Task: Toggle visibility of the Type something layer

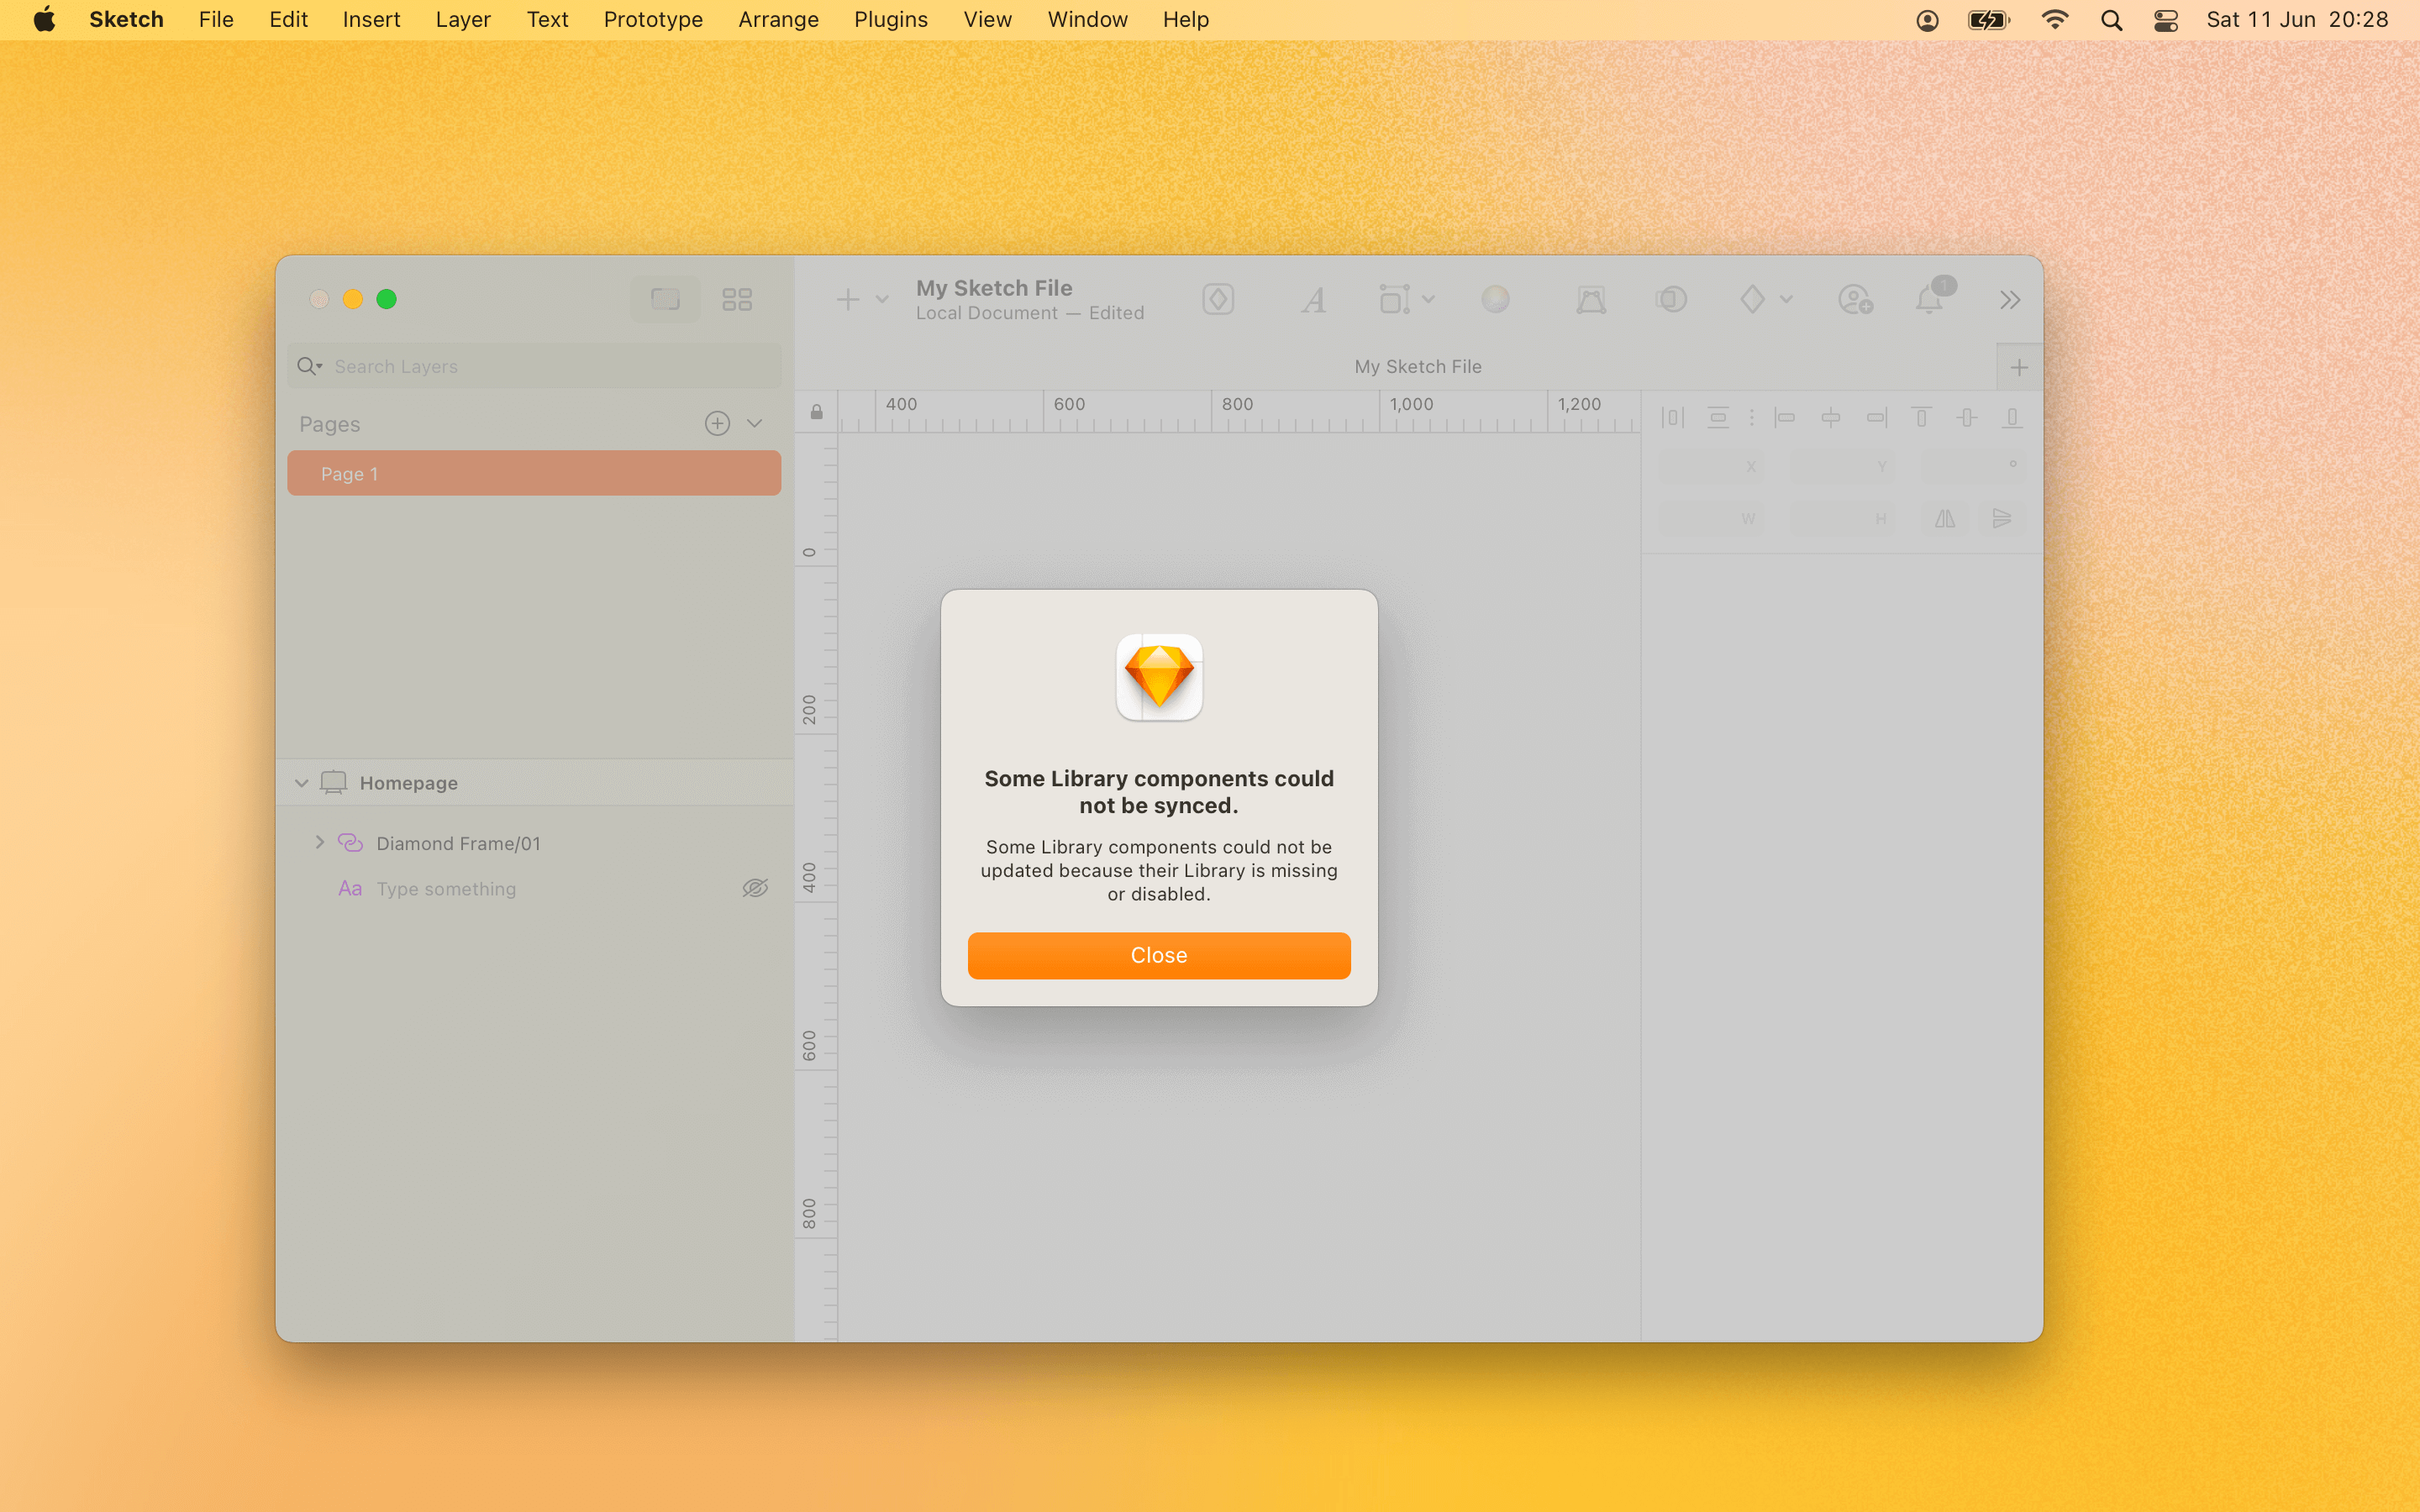Action: 755,887
